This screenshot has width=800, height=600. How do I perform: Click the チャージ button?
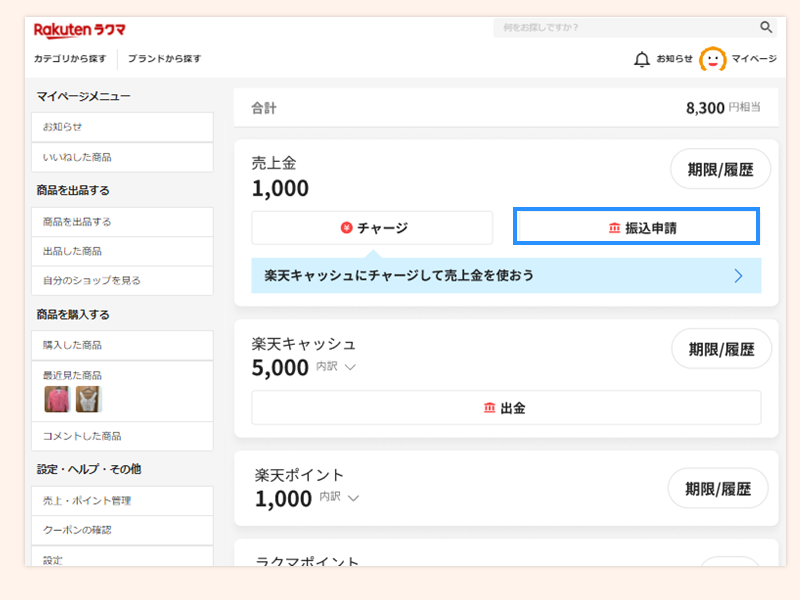point(372,228)
